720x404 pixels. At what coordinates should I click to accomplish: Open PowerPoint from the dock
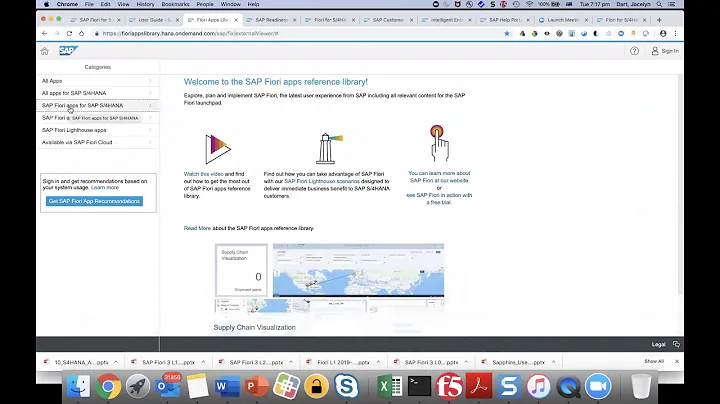(257, 386)
